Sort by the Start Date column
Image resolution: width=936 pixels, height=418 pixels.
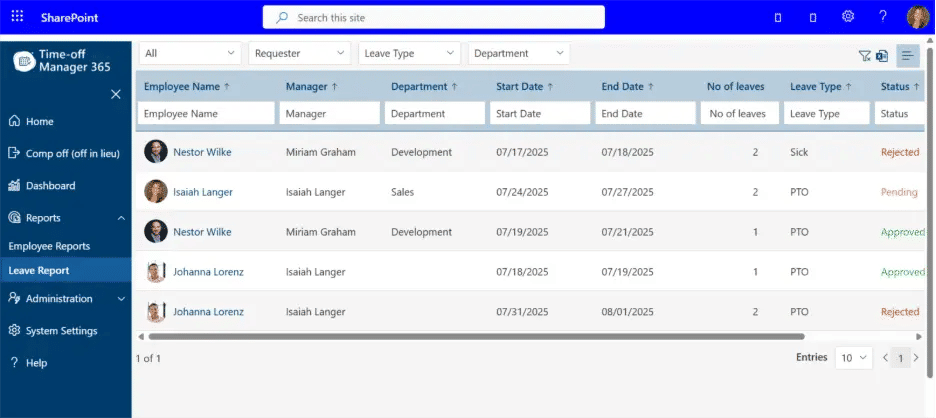[x=526, y=87]
